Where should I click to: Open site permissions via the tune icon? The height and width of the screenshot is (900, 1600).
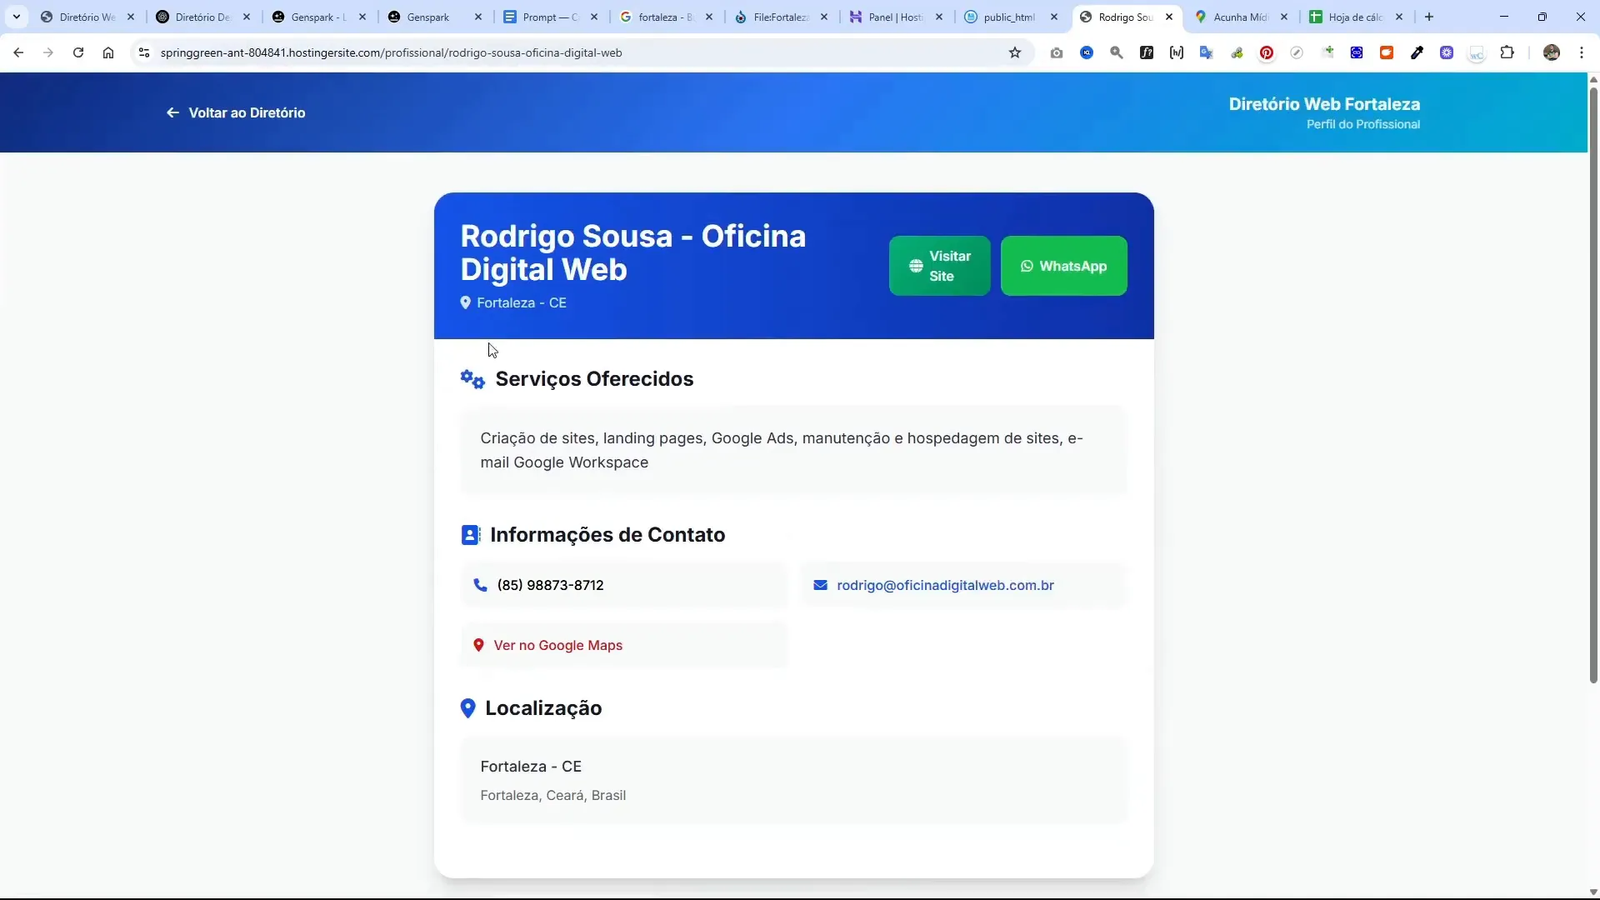coord(145,53)
